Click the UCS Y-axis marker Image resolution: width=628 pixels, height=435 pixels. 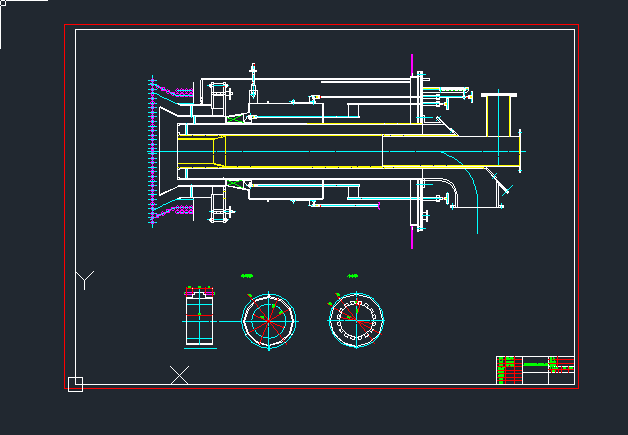pos(86,279)
